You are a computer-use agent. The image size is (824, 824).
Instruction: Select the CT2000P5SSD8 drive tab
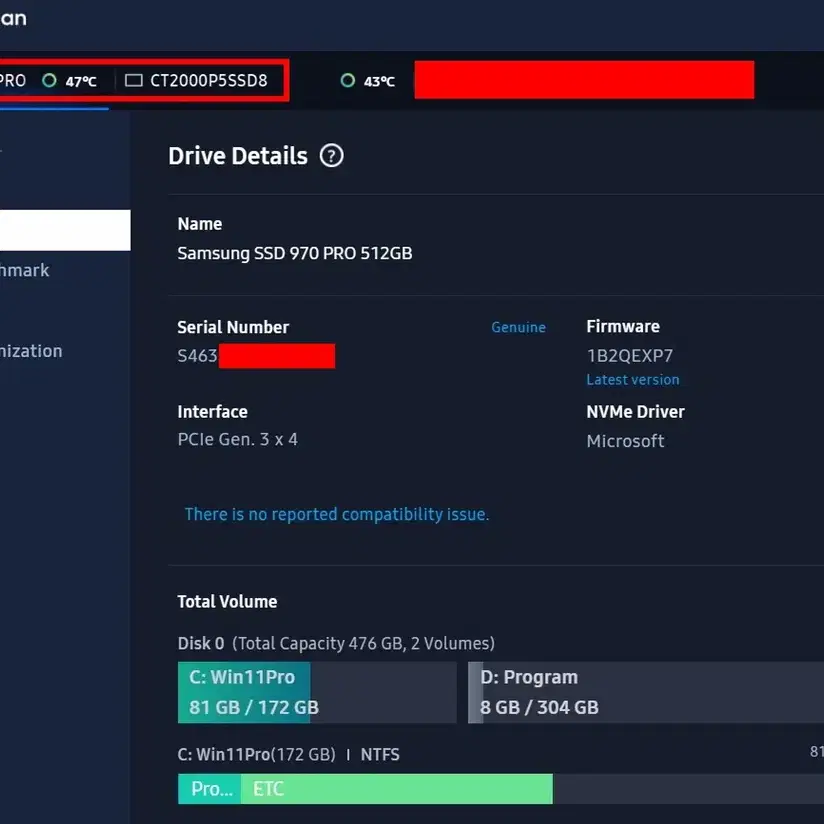(197, 80)
